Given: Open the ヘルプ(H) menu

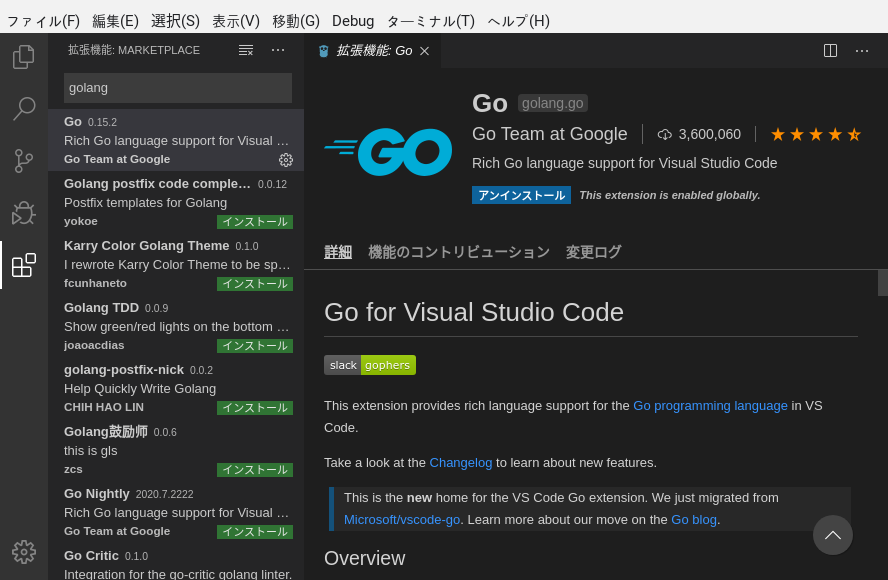Looking at the screenshot, I should pyautogui.click(x=518, y=21).
